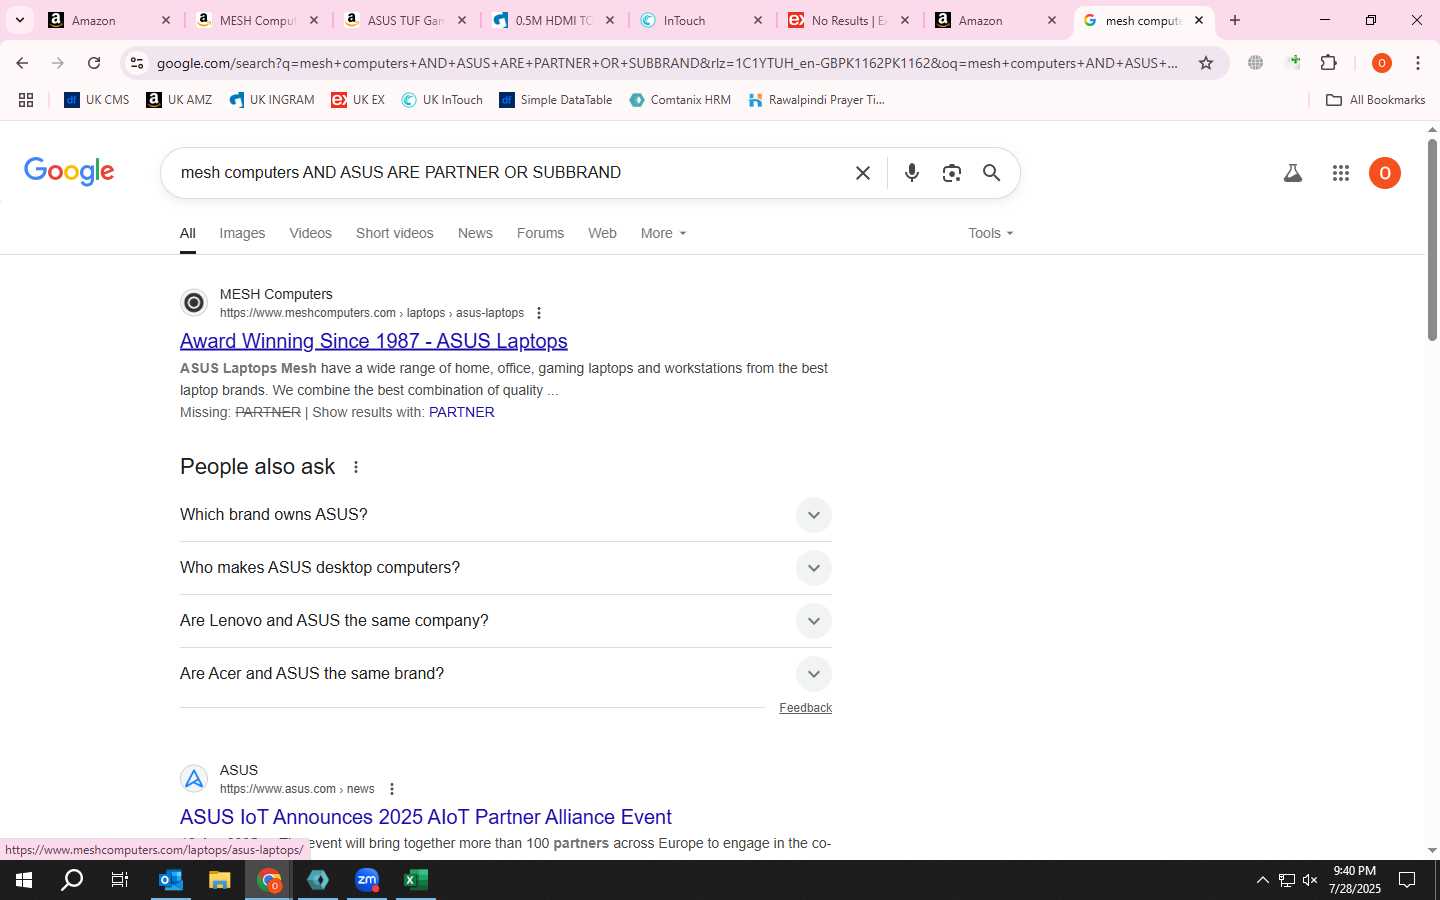Open Windows taskbar search
The image size is (1440, 900).
(x=72, y=880)
